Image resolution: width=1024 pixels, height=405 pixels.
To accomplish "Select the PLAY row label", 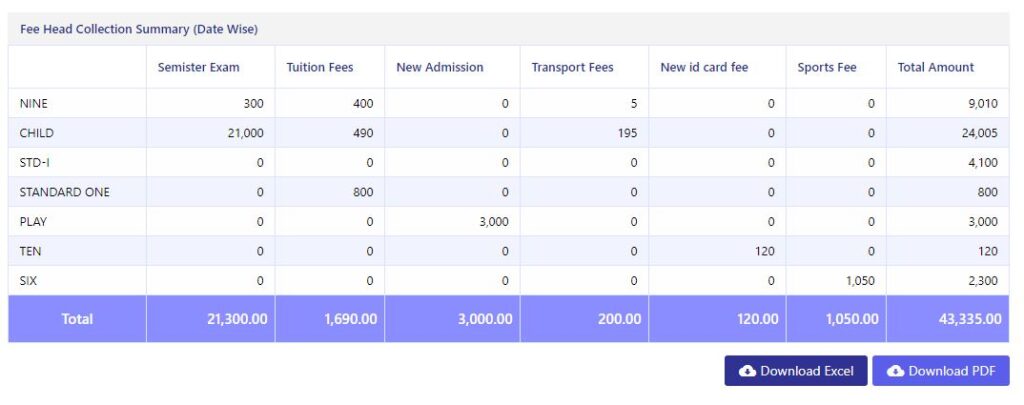I will [x=33, y=221].
